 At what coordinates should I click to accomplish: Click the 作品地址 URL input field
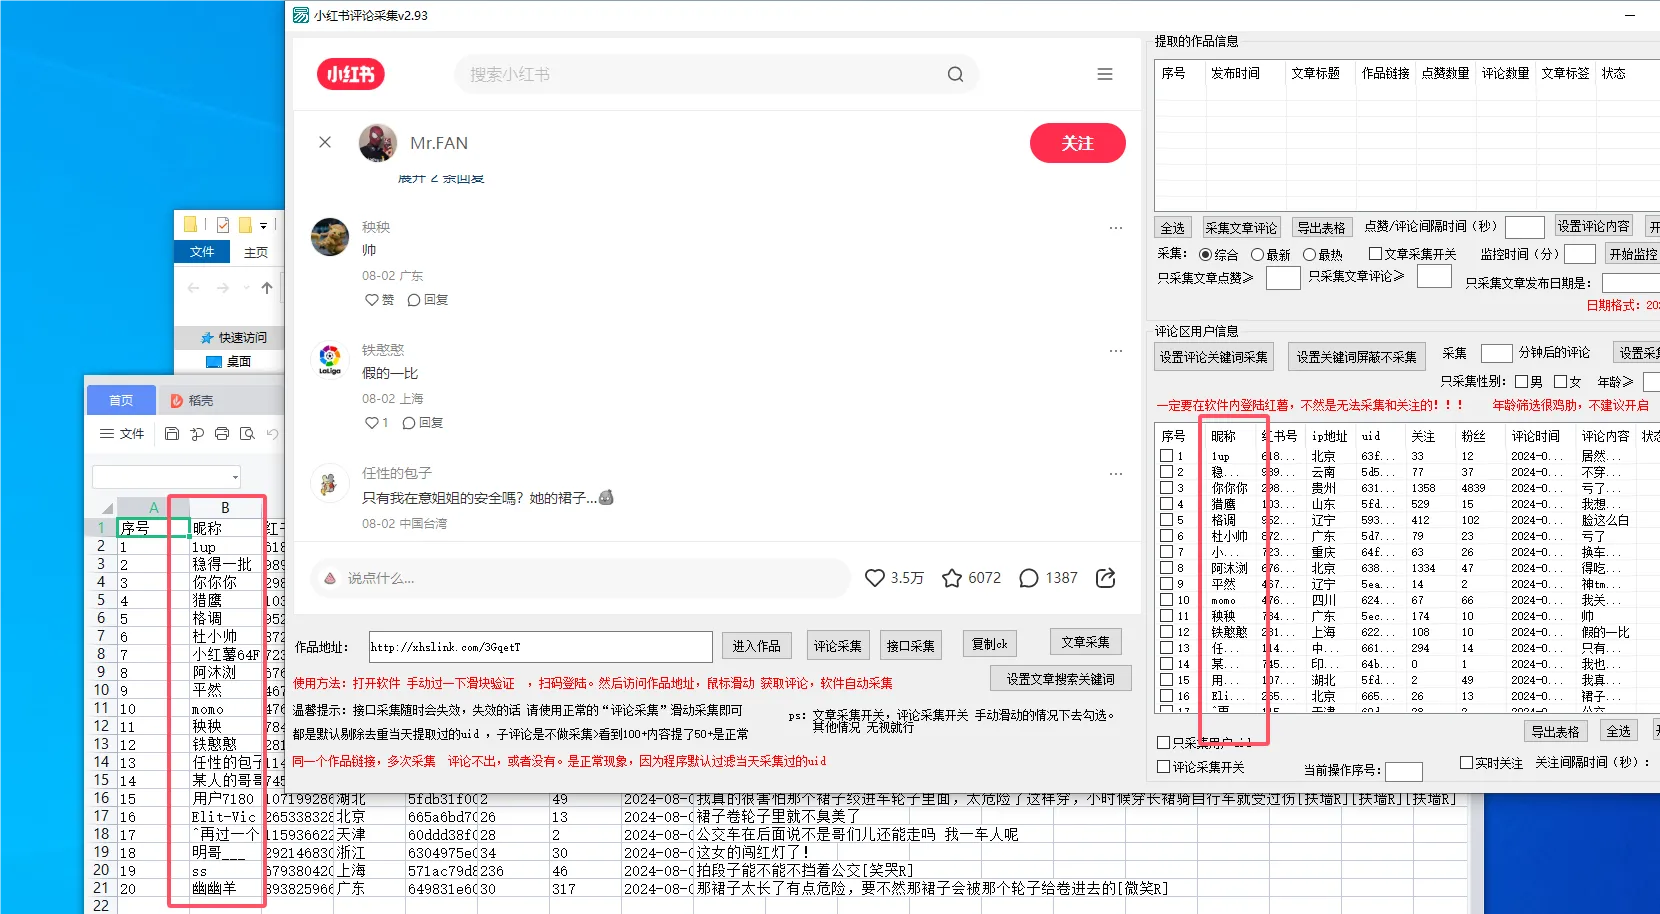pyautogui.click(x=540, y=646)
